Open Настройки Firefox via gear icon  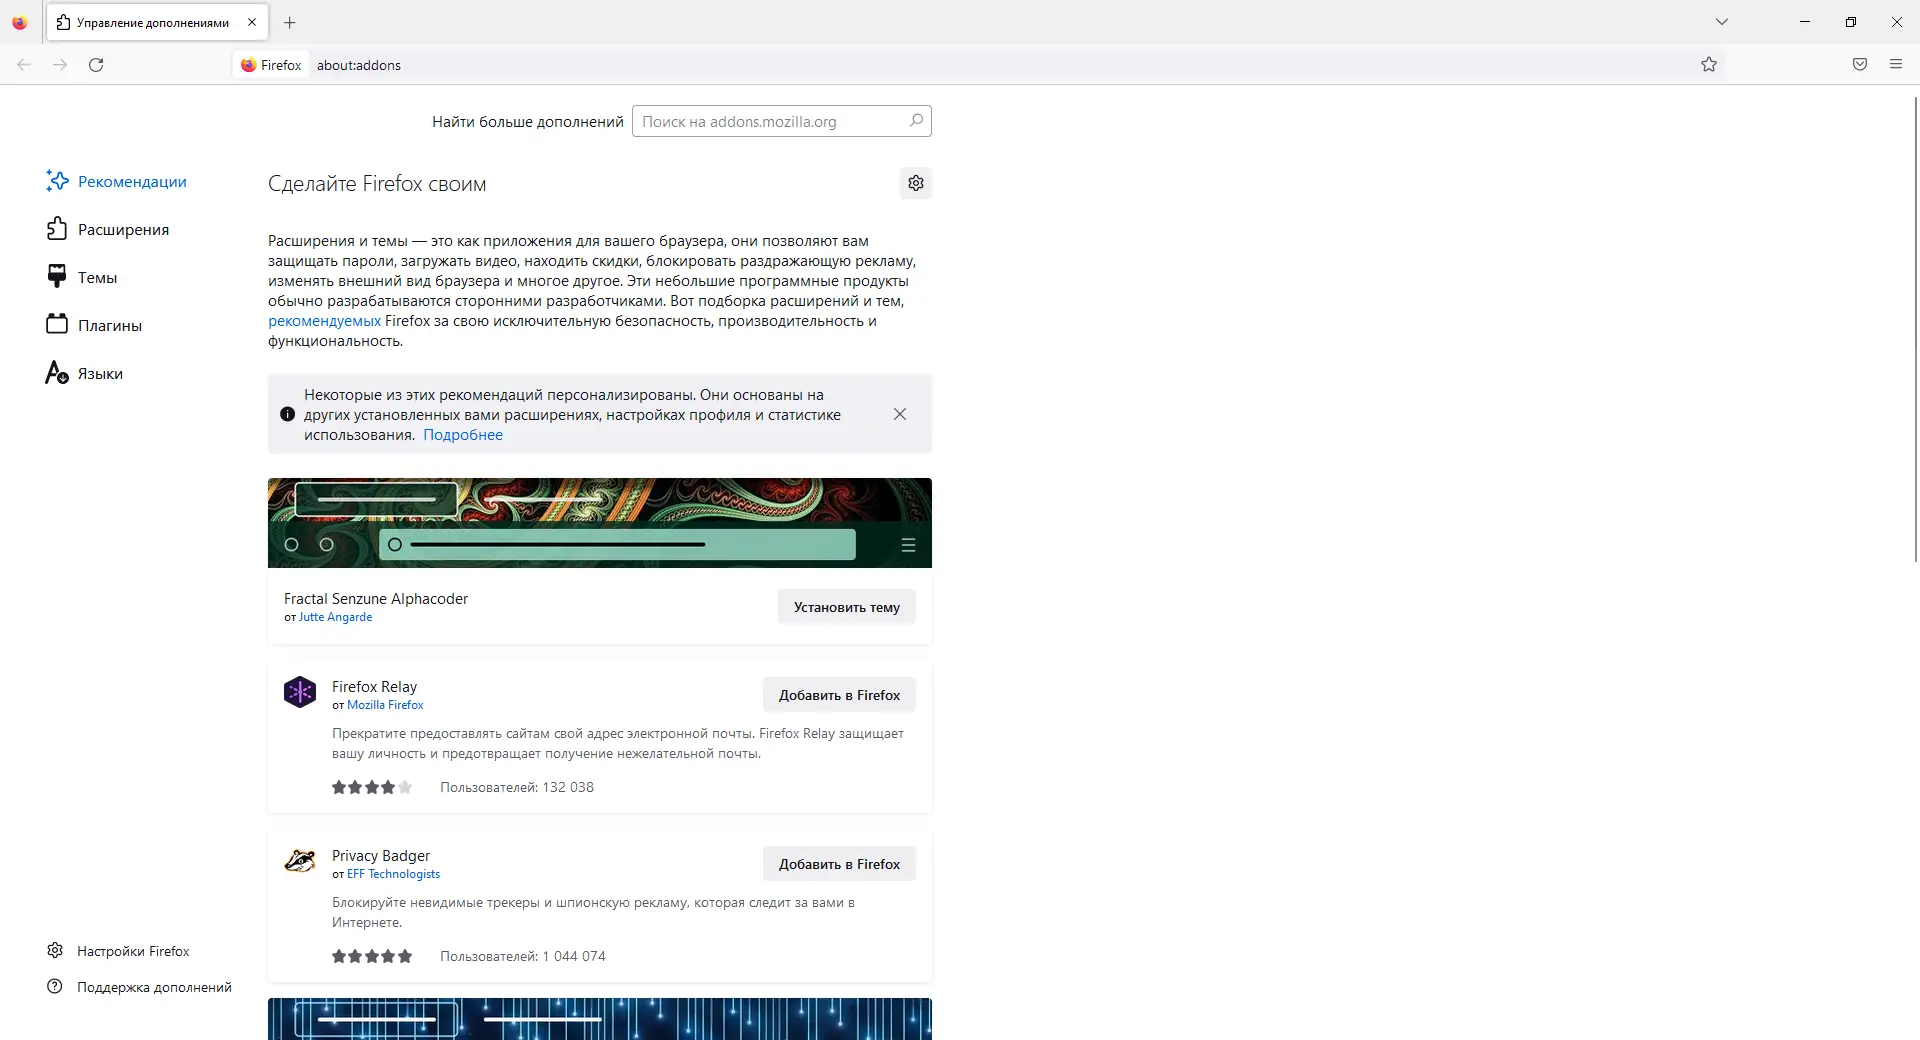point(133,951)
